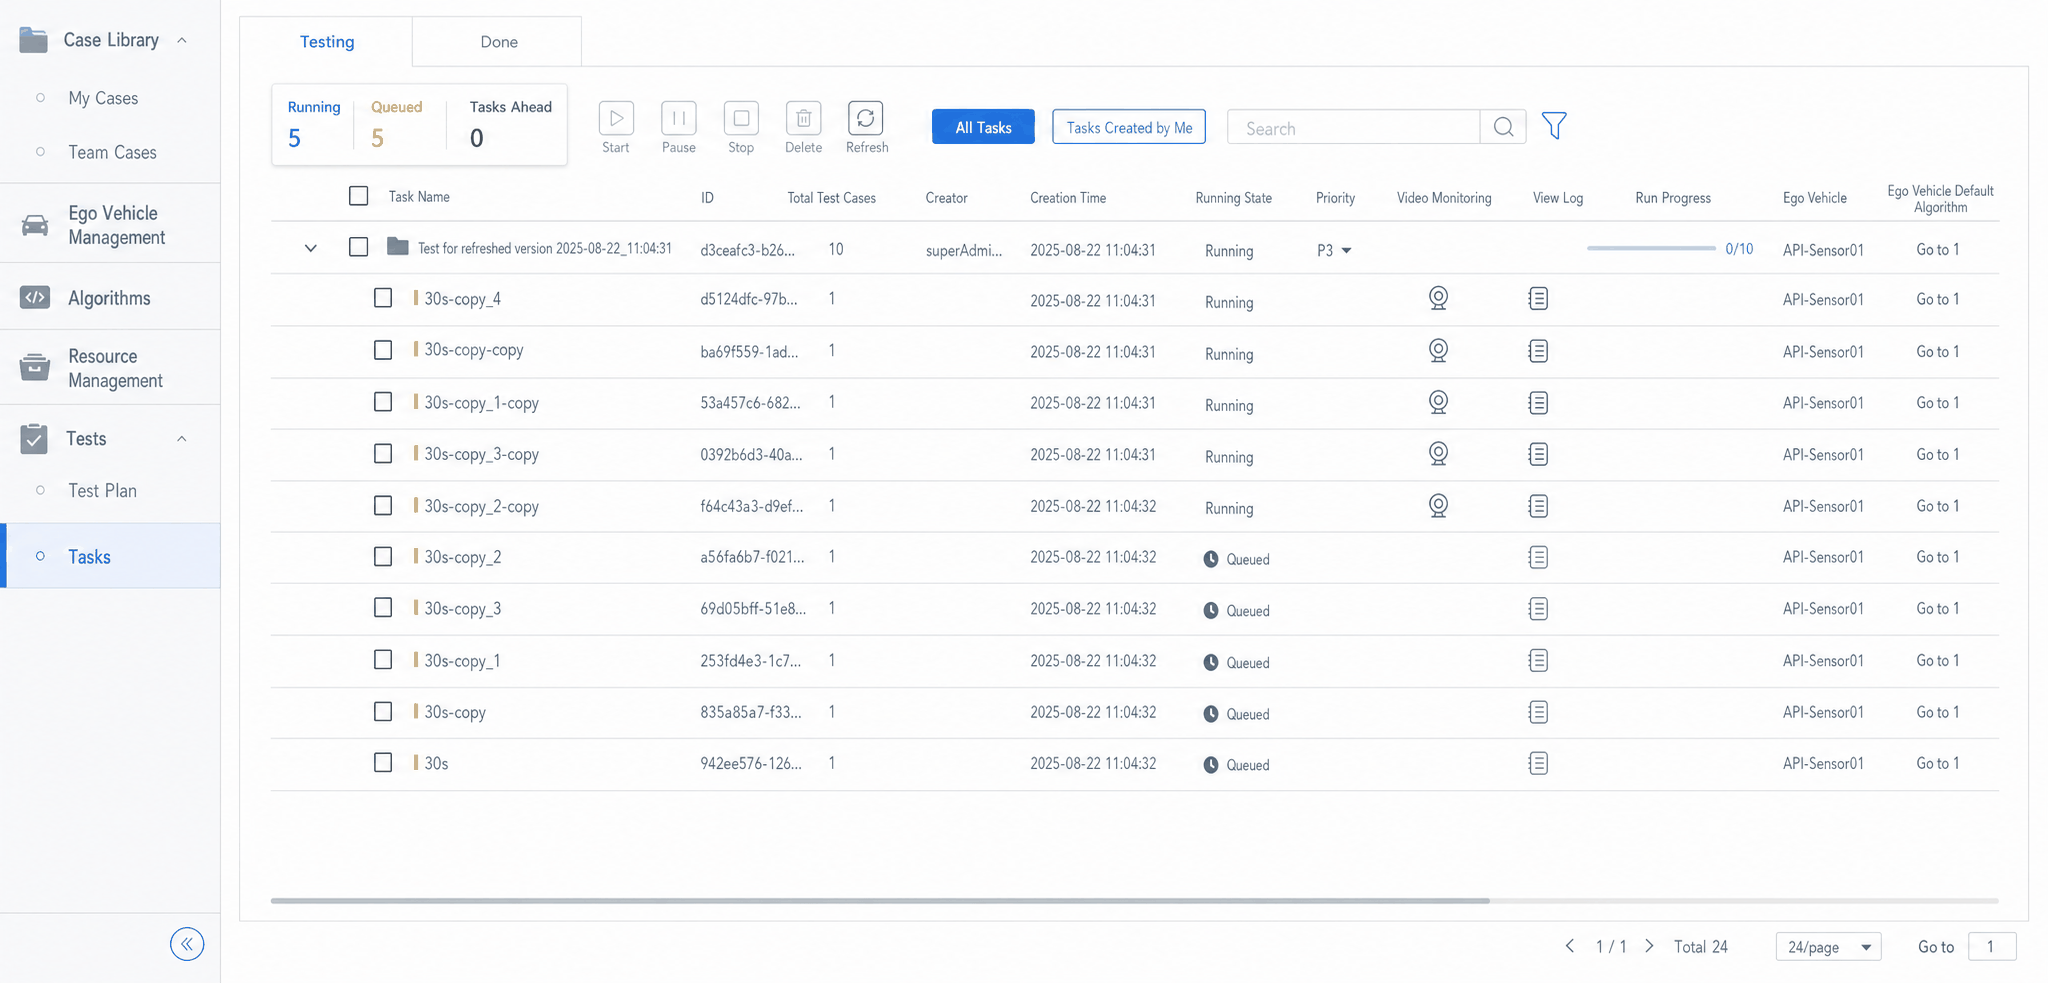Select the 30s-copy_1 row checkbox
Image resolution: width=2048 pixels, height=983 pixels.
(383, 660)
